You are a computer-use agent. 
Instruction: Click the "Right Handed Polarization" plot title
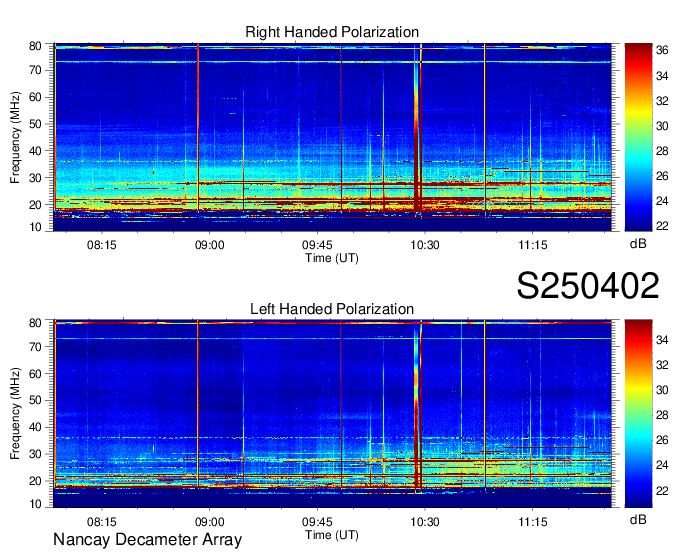point(332,32)
